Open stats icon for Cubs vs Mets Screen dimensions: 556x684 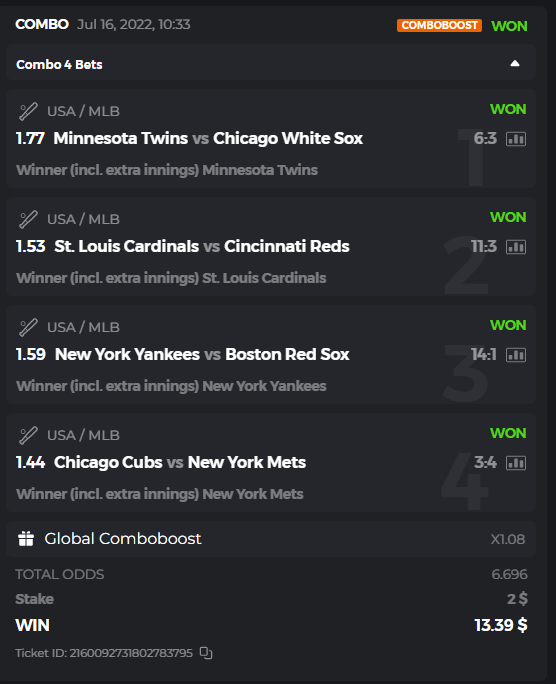click(x=516, y=463)
